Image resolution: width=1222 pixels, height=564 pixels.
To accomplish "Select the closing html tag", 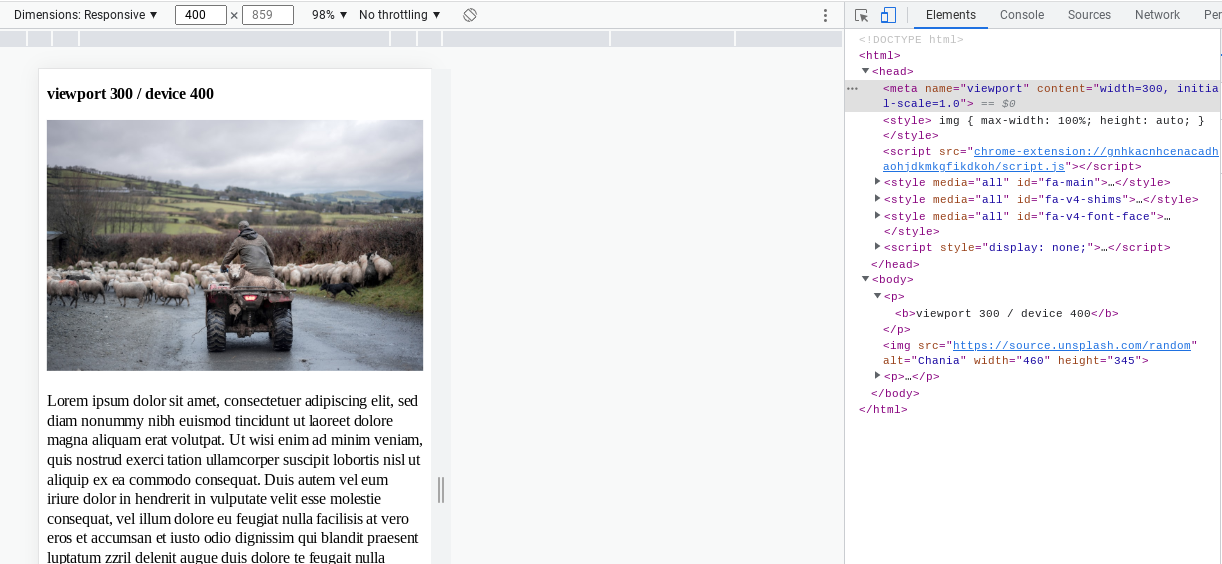I will click(x=883, y=409).
